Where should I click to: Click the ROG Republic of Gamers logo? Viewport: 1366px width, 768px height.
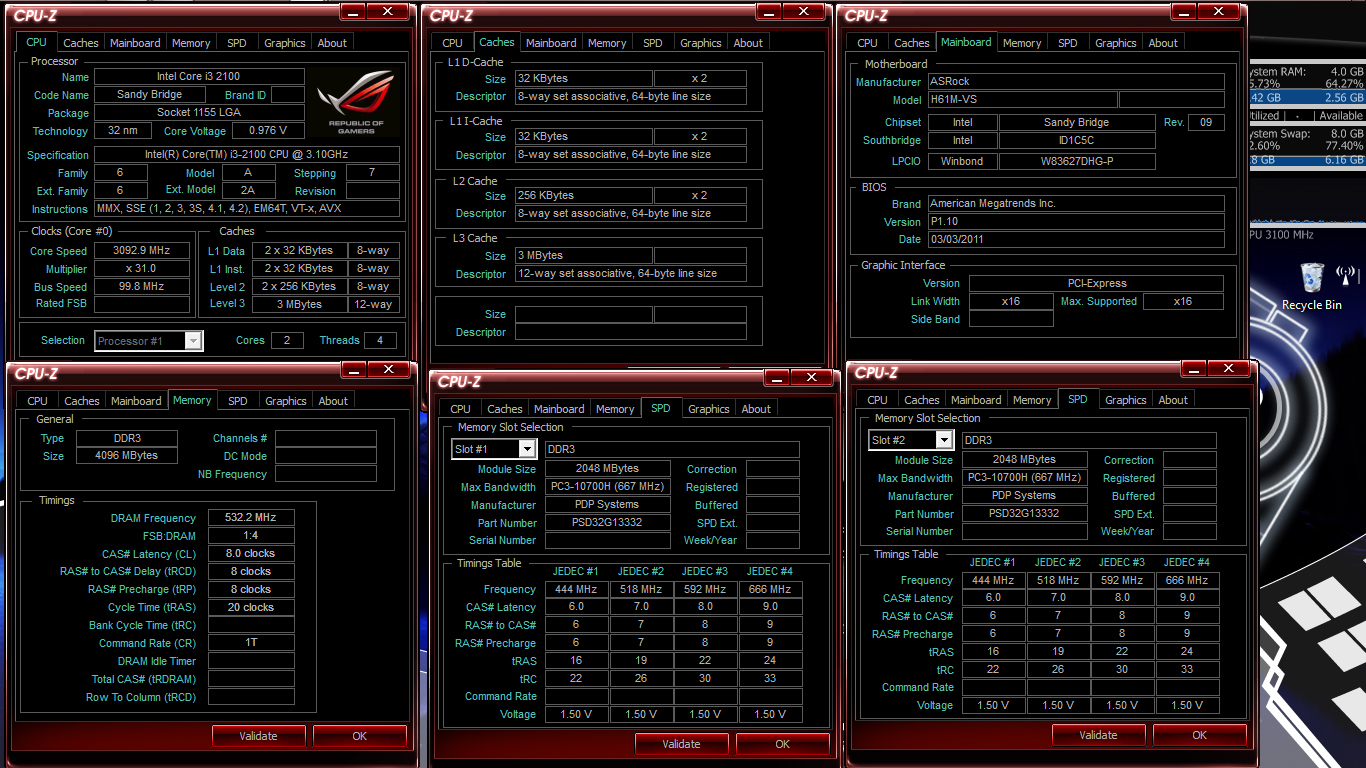tap(355, 103)
